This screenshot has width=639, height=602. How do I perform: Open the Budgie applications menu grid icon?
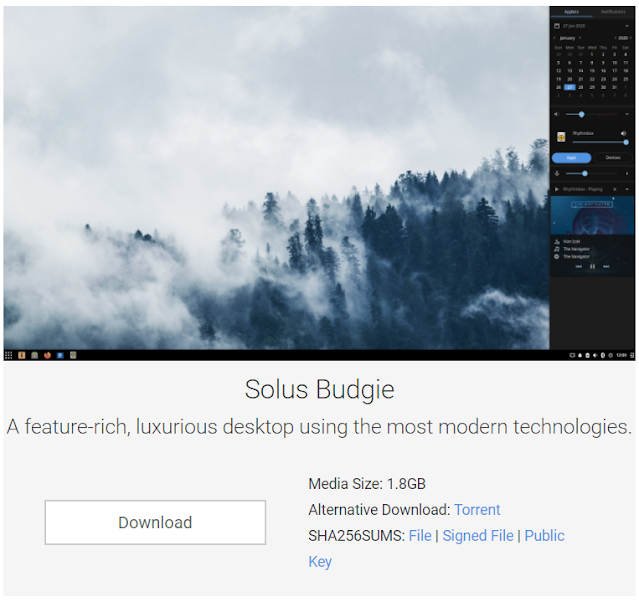(x=9, y=355)
